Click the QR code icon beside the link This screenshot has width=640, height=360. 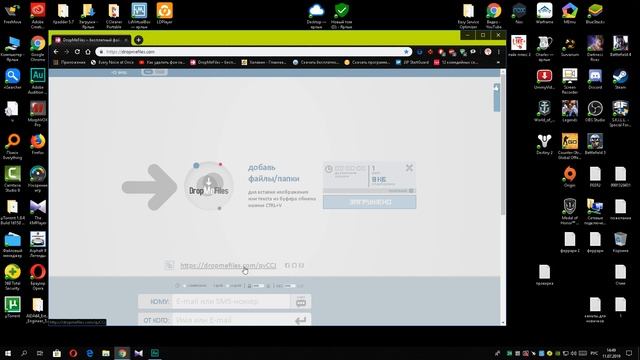pos(169,265)
